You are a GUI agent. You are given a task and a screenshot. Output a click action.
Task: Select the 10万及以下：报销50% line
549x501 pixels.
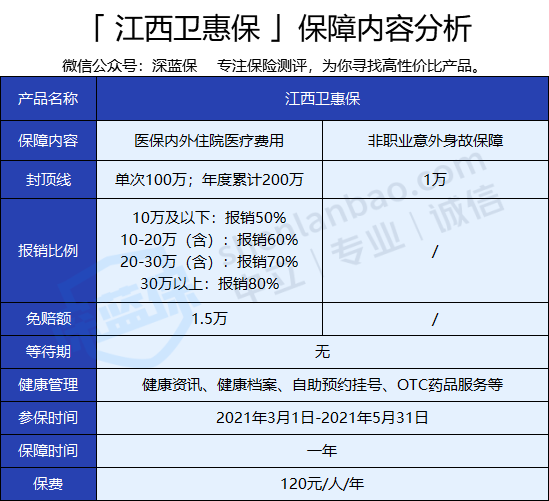(209, 218)
